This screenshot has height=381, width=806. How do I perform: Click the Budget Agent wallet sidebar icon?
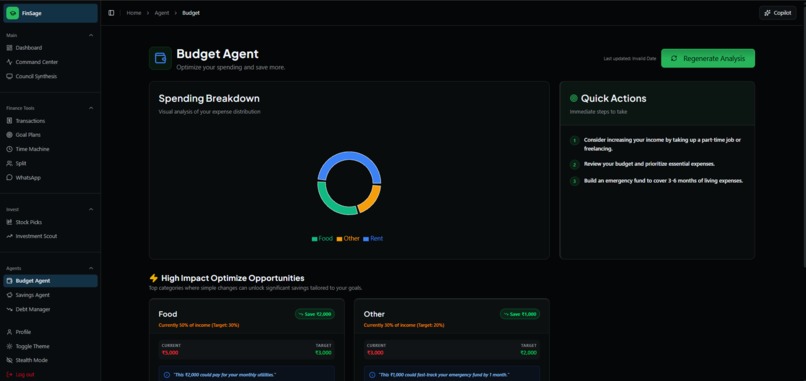pyautogui.click(x=9, y=281)
